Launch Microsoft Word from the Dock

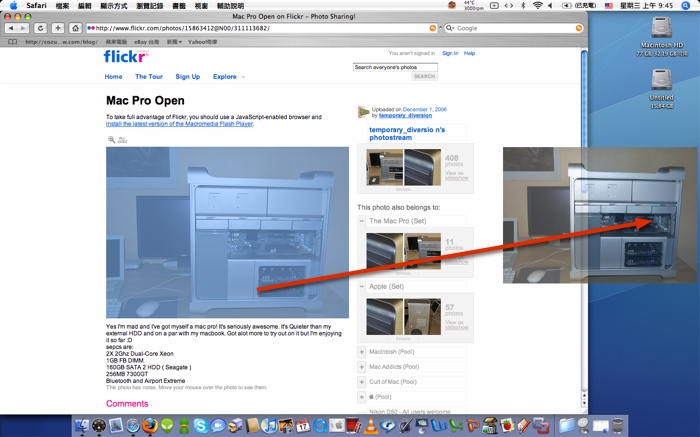click(x=439, y=425)
